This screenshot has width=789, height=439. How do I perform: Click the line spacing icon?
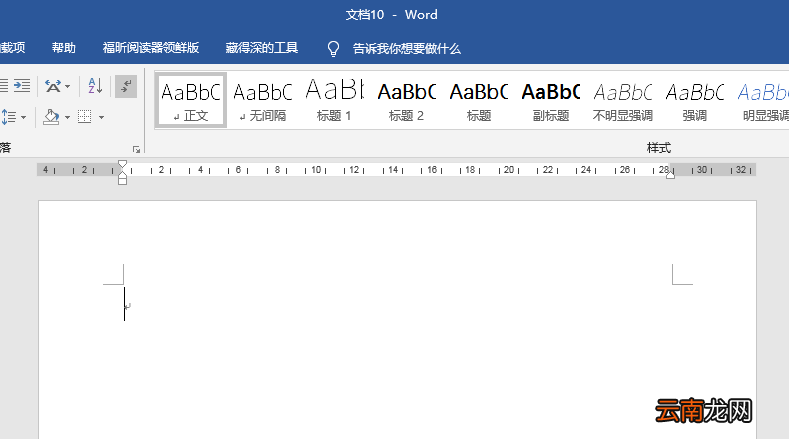click(9, 117)
